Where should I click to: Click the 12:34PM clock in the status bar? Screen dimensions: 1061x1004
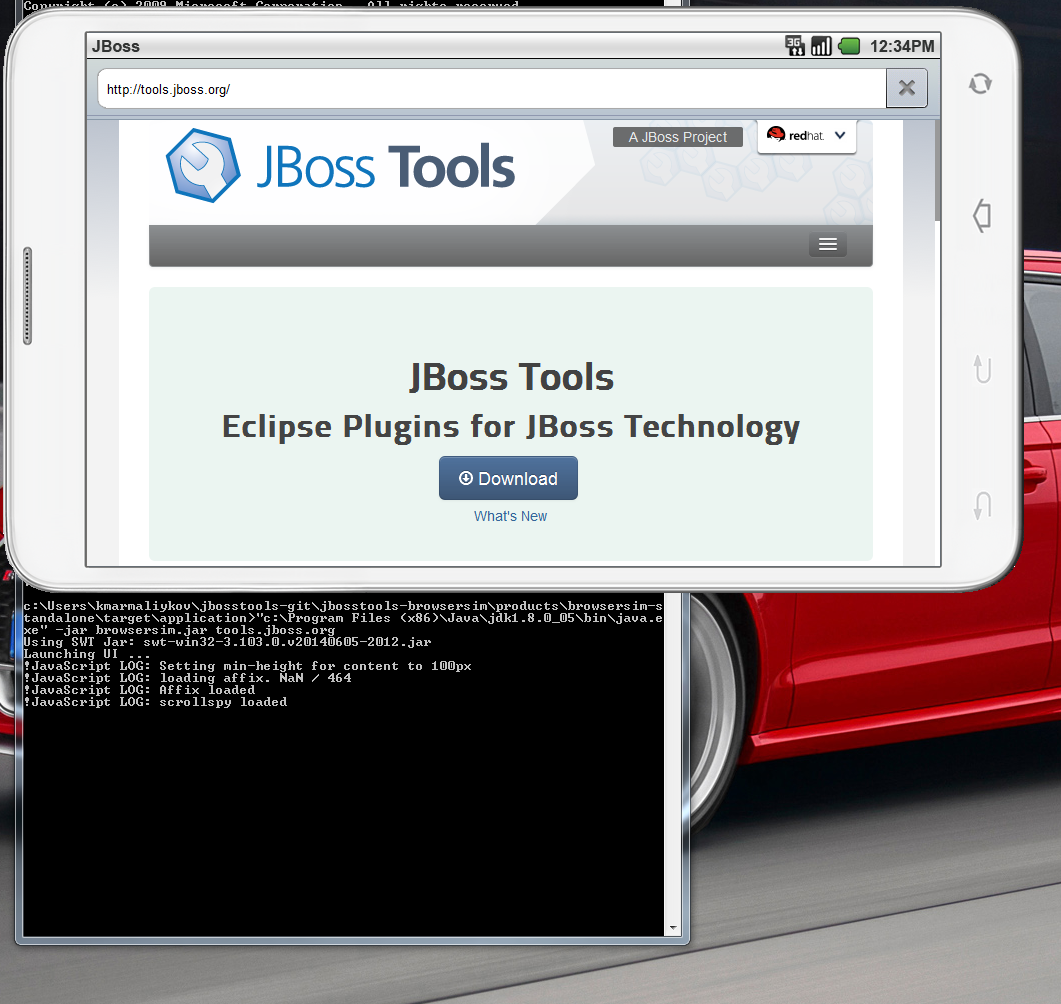pos(902,46)
